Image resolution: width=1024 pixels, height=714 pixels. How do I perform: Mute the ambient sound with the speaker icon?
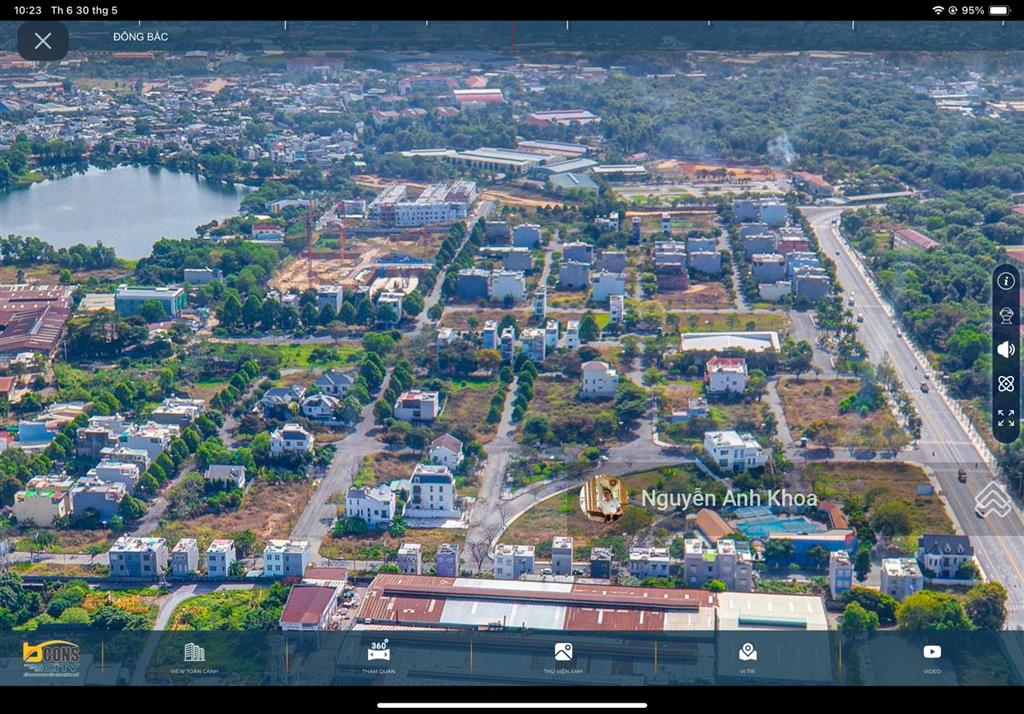point(1005,349)
